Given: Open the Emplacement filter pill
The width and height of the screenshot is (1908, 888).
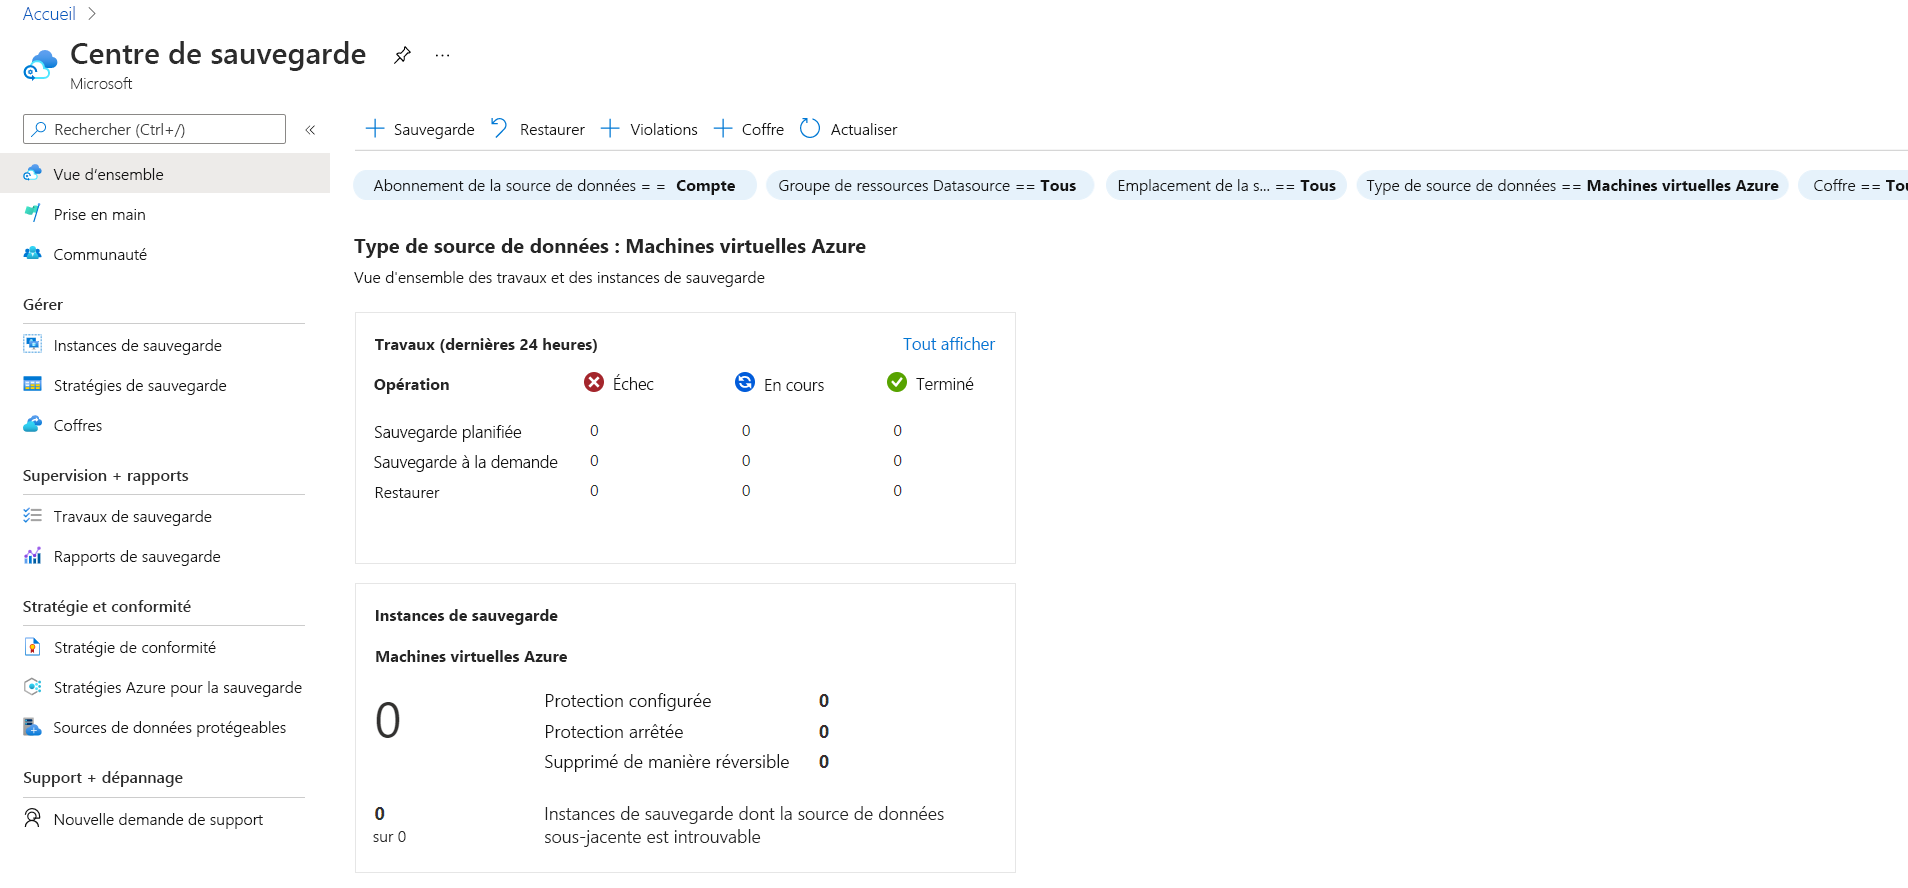Looking at the screenshot, I should coord(1227,186).
